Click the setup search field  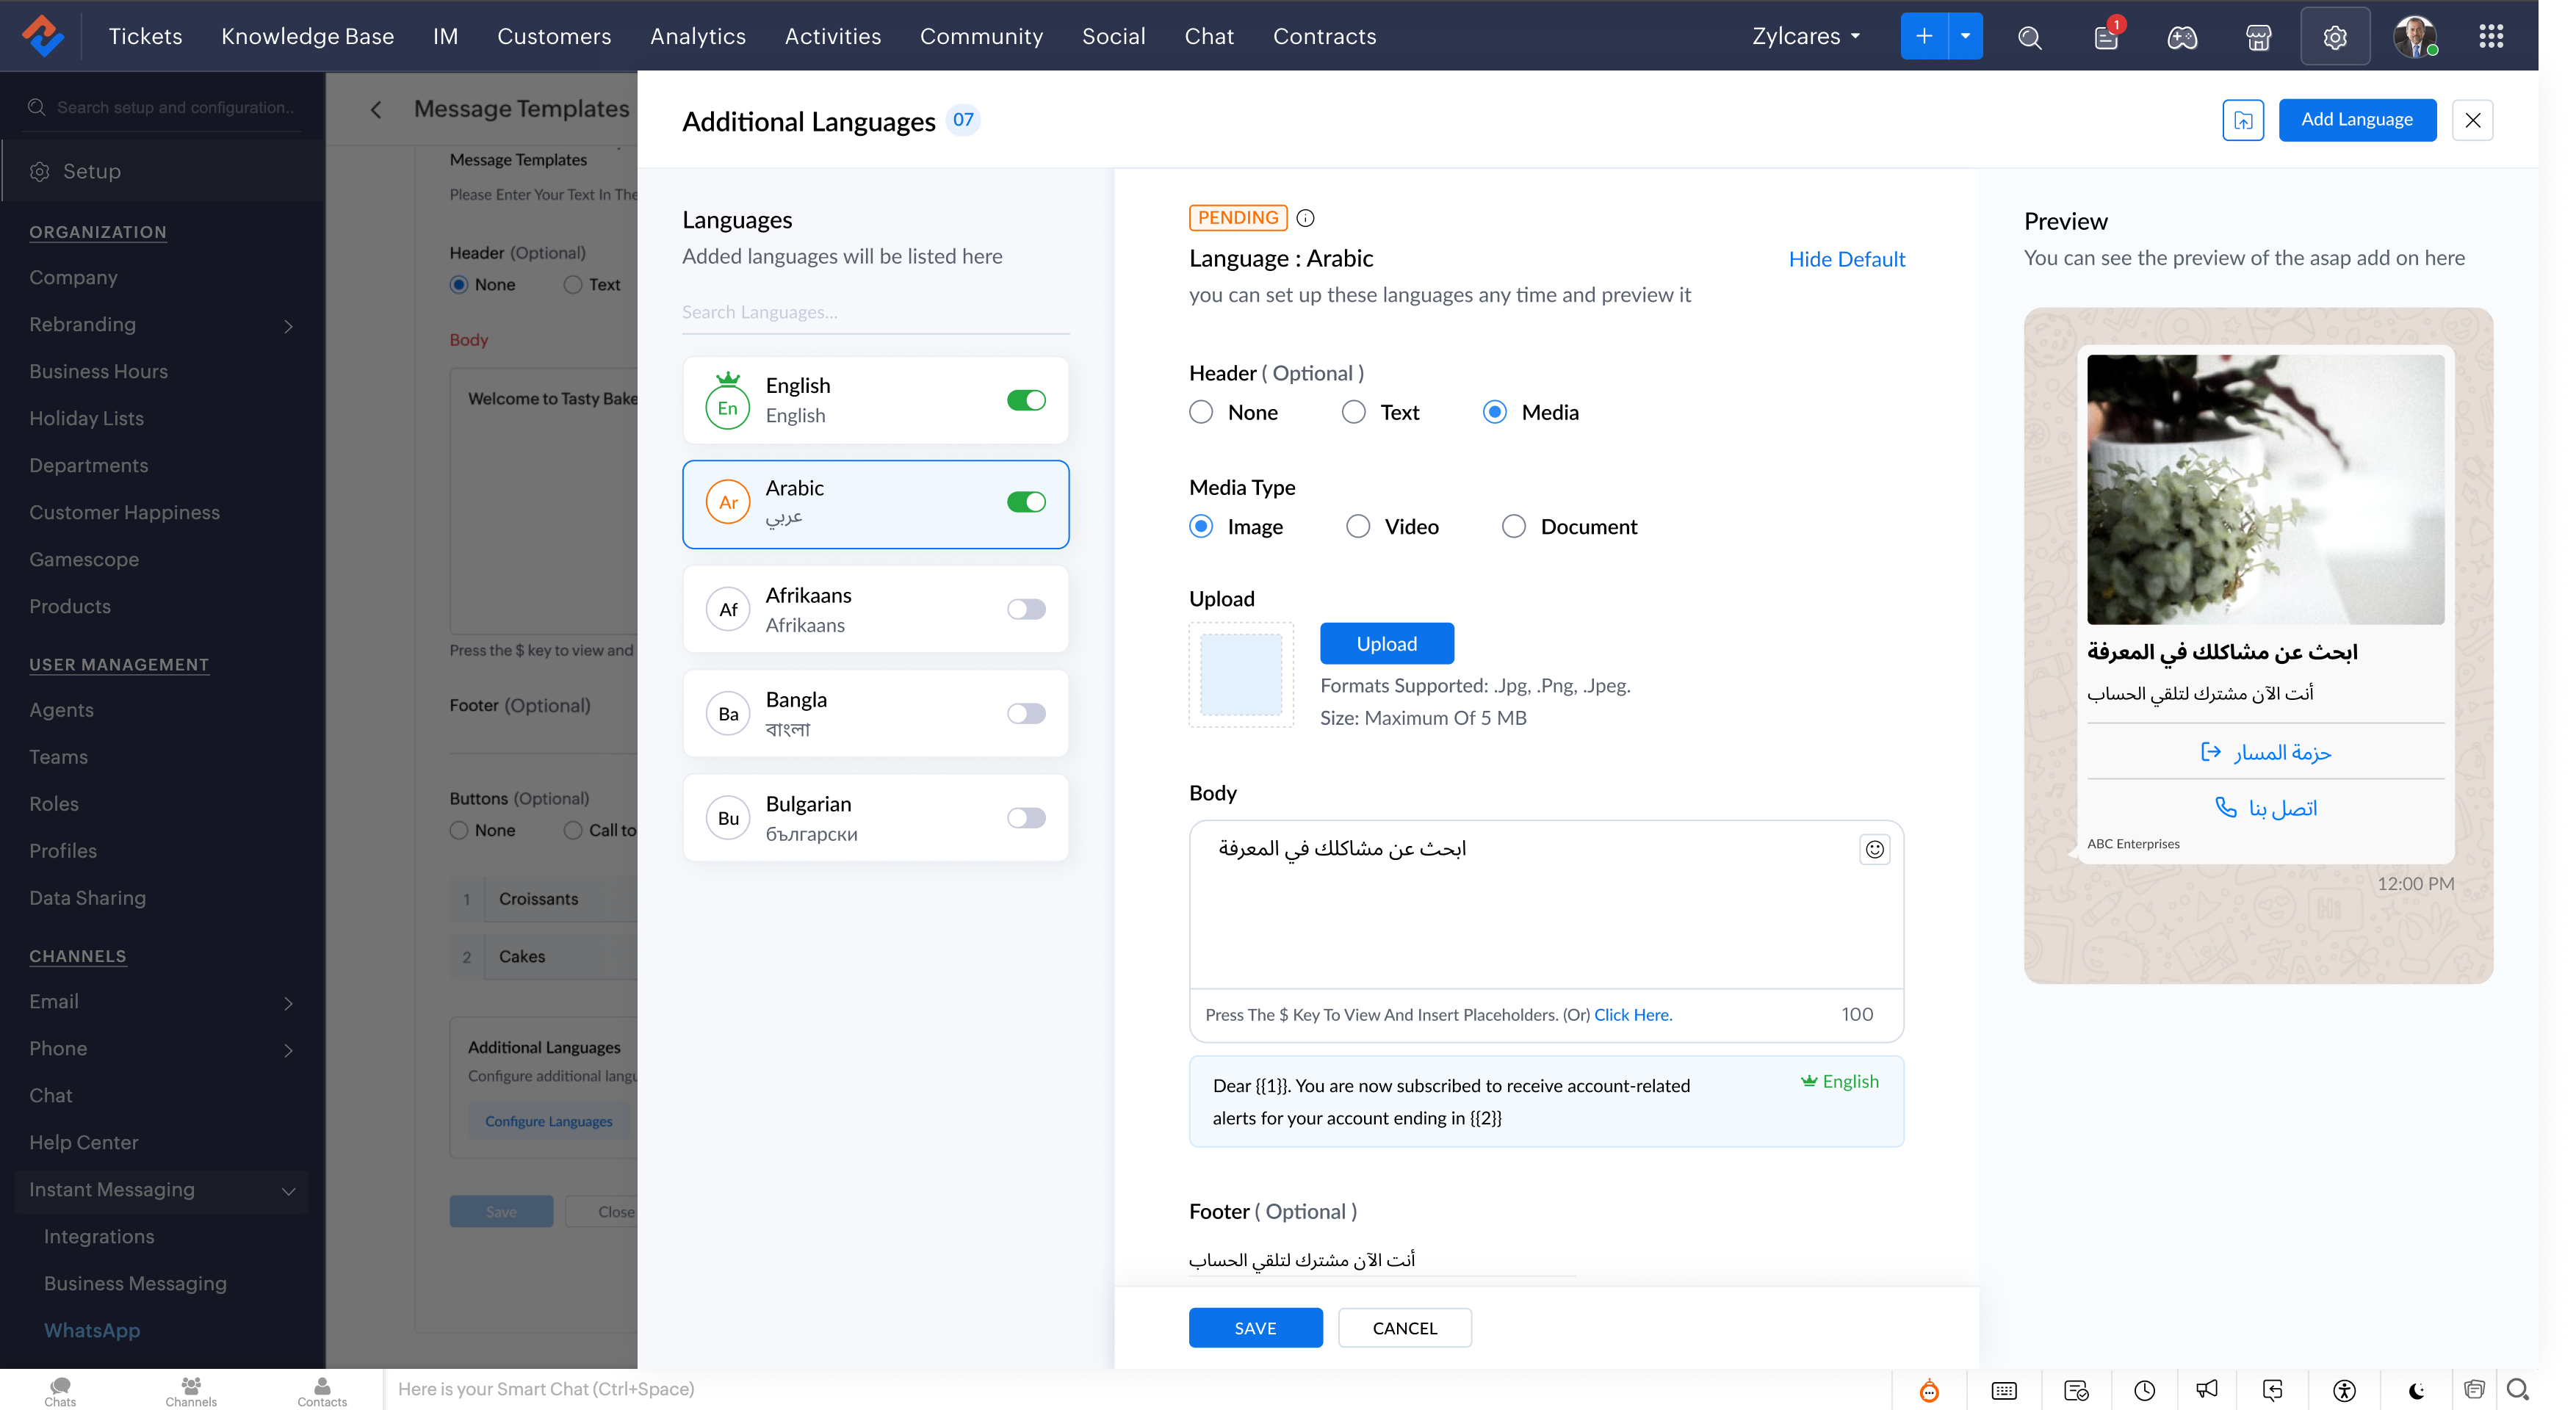163,107
